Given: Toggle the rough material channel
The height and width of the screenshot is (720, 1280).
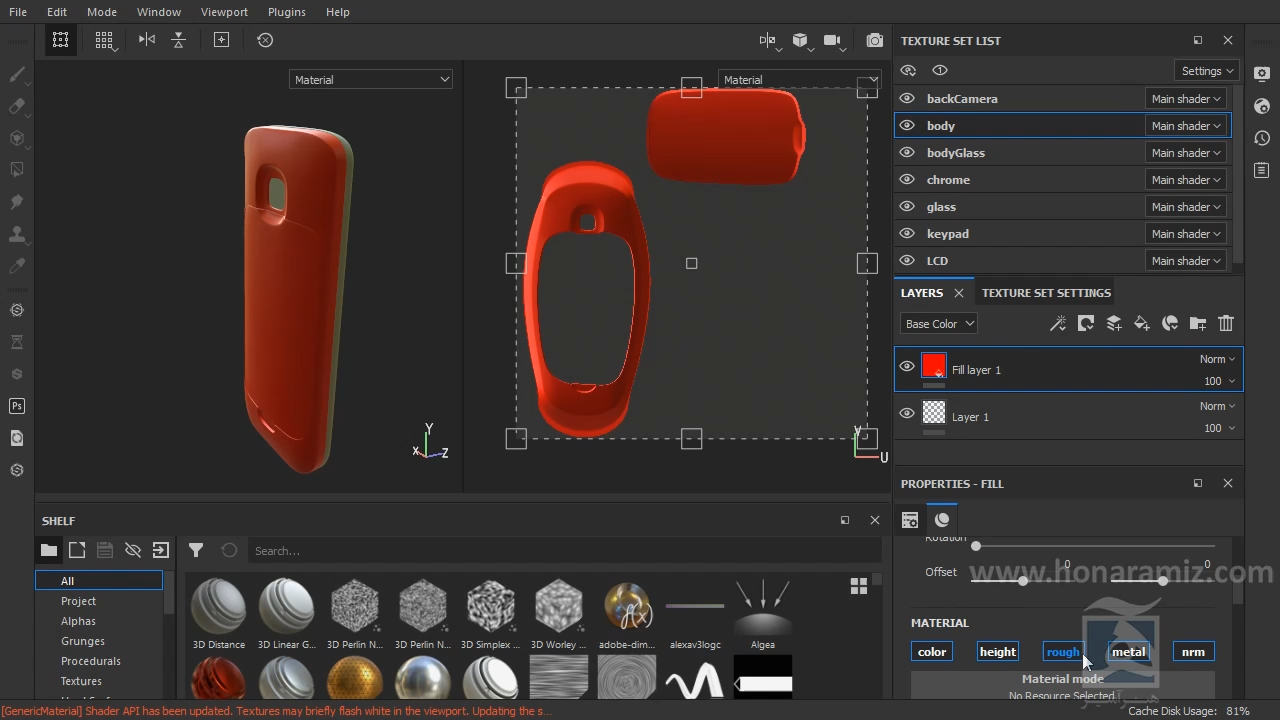Looking at the screenshot, I should [1063, 652].
